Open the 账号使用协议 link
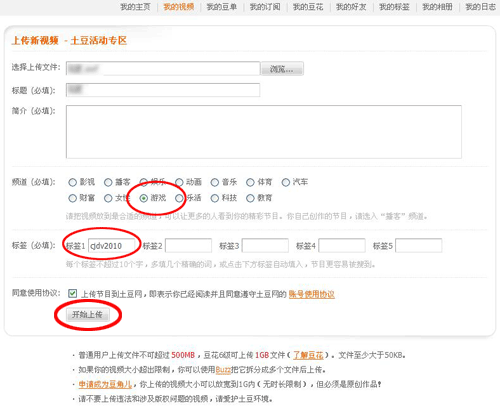500x406 pixels. [311, 294]
